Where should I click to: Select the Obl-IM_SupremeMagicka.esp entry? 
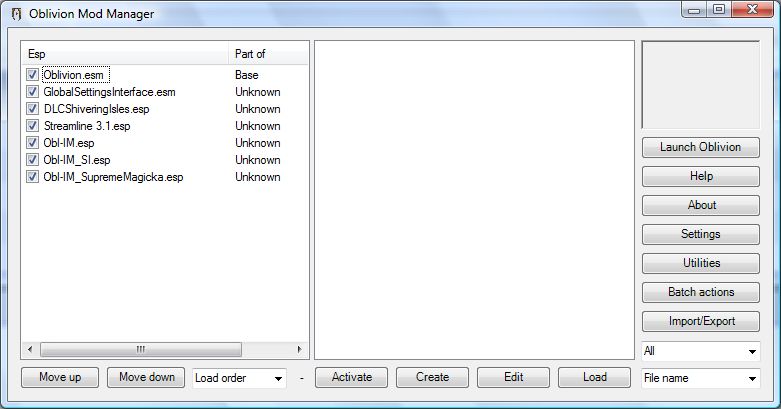[113, 177]
